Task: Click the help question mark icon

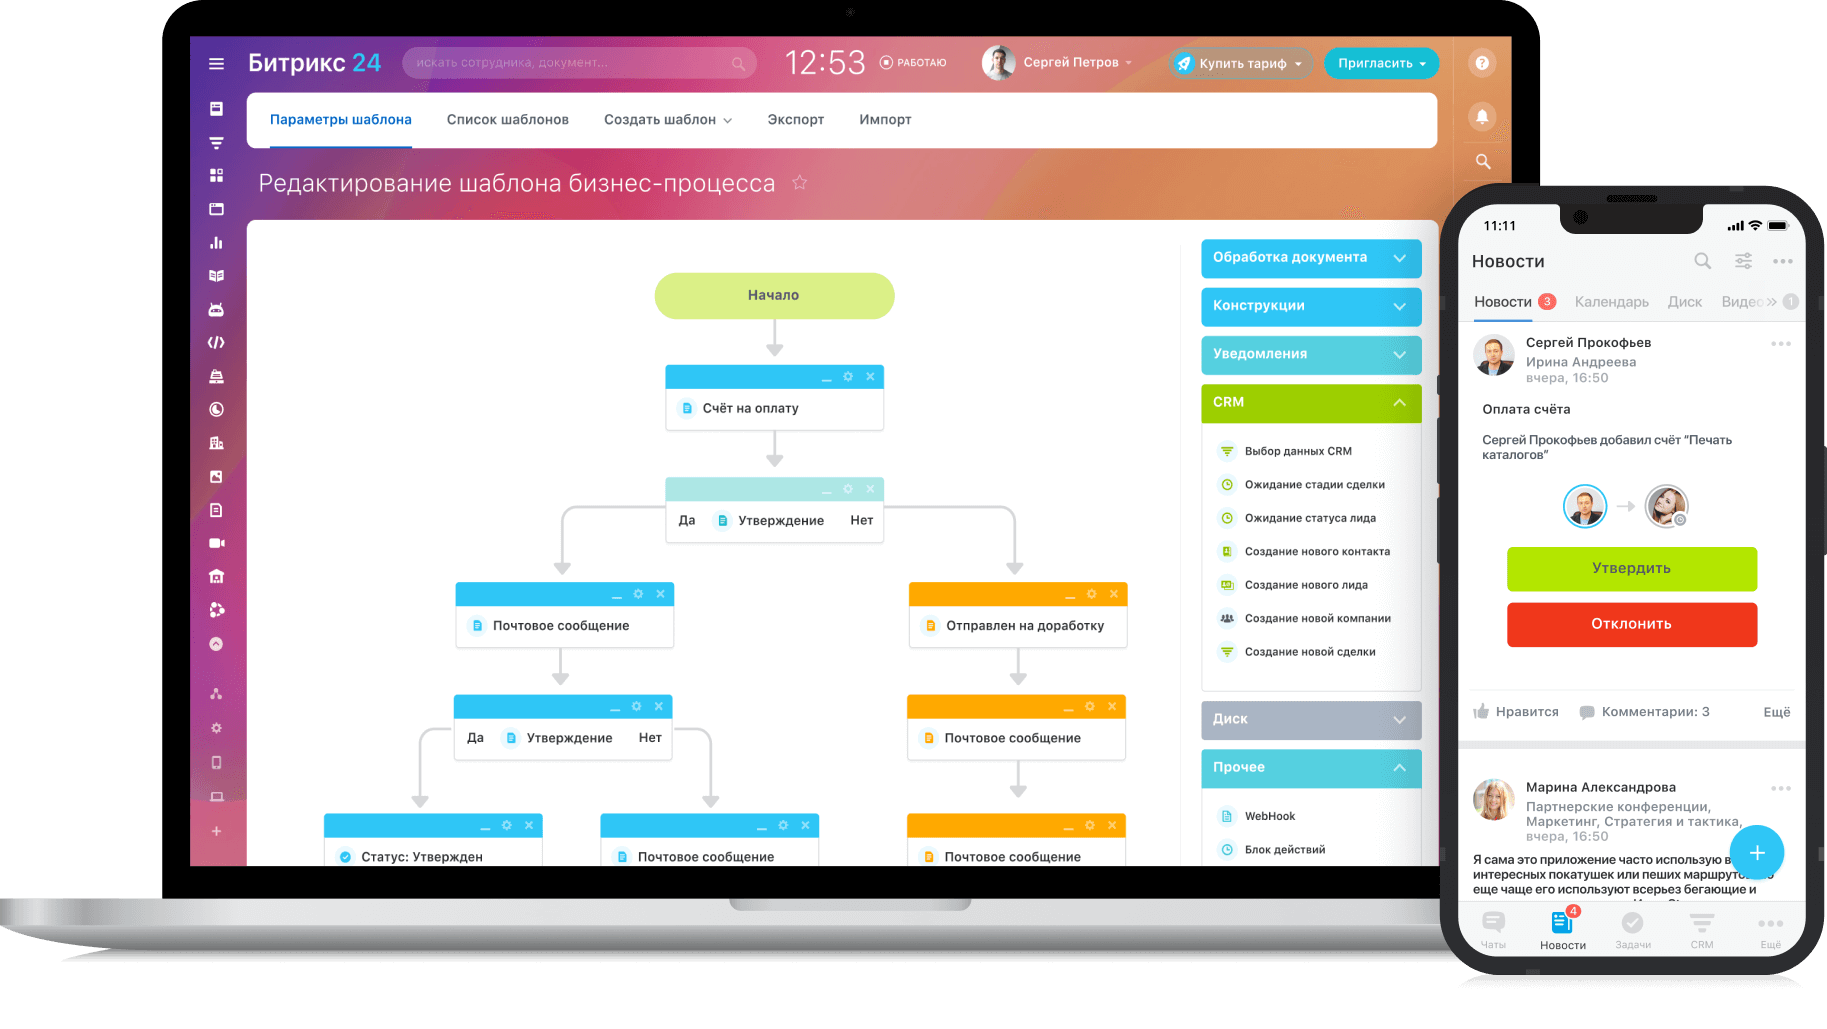Action: [x=1482, y=63]
